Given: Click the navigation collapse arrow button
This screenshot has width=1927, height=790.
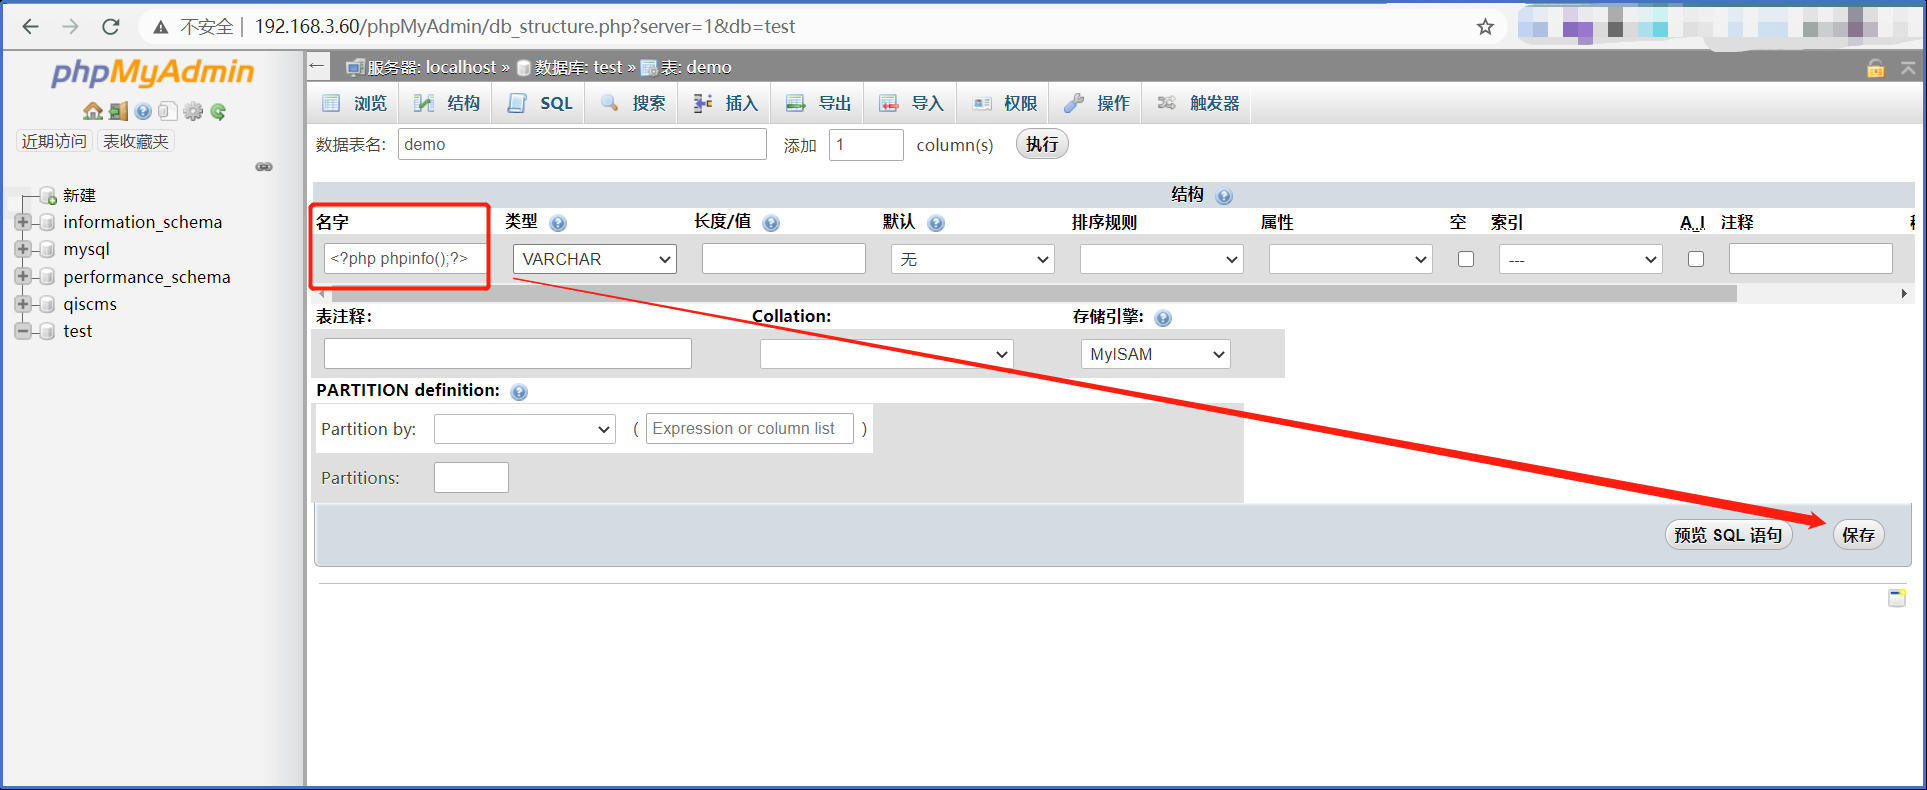Looking at the screenshot, I should [318, 66].
